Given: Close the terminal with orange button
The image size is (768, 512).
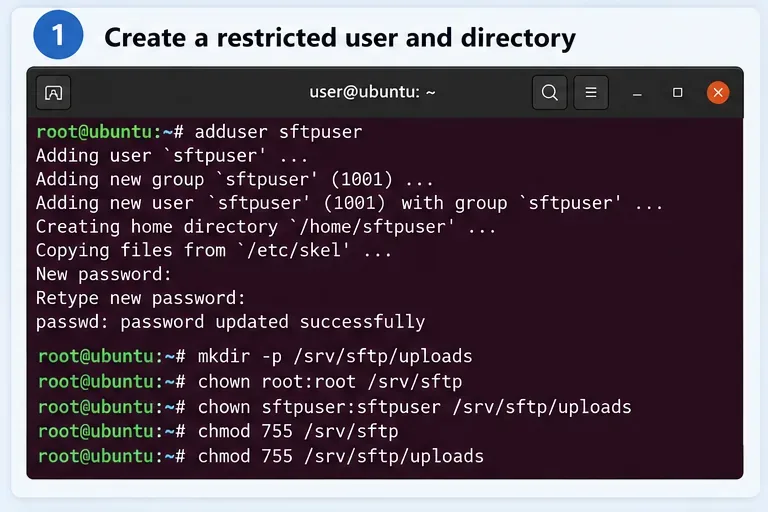Looking at the screenshot, I should (x=718, y=93).
